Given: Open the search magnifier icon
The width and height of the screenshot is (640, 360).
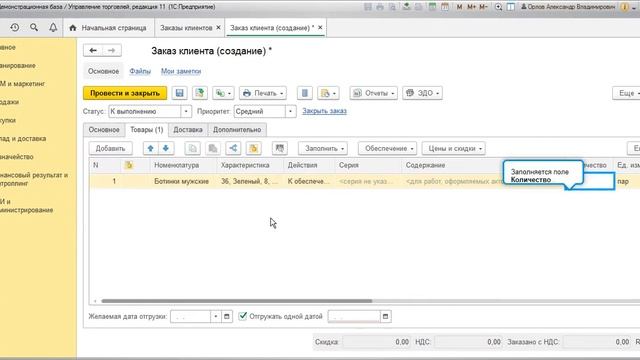Looking at the screenshot, I should coord(34,27).
